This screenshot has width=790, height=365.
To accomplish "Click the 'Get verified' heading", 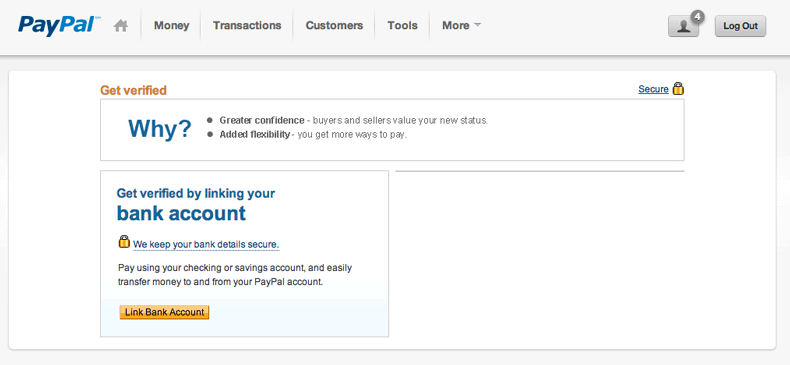I will click(133, 90).
